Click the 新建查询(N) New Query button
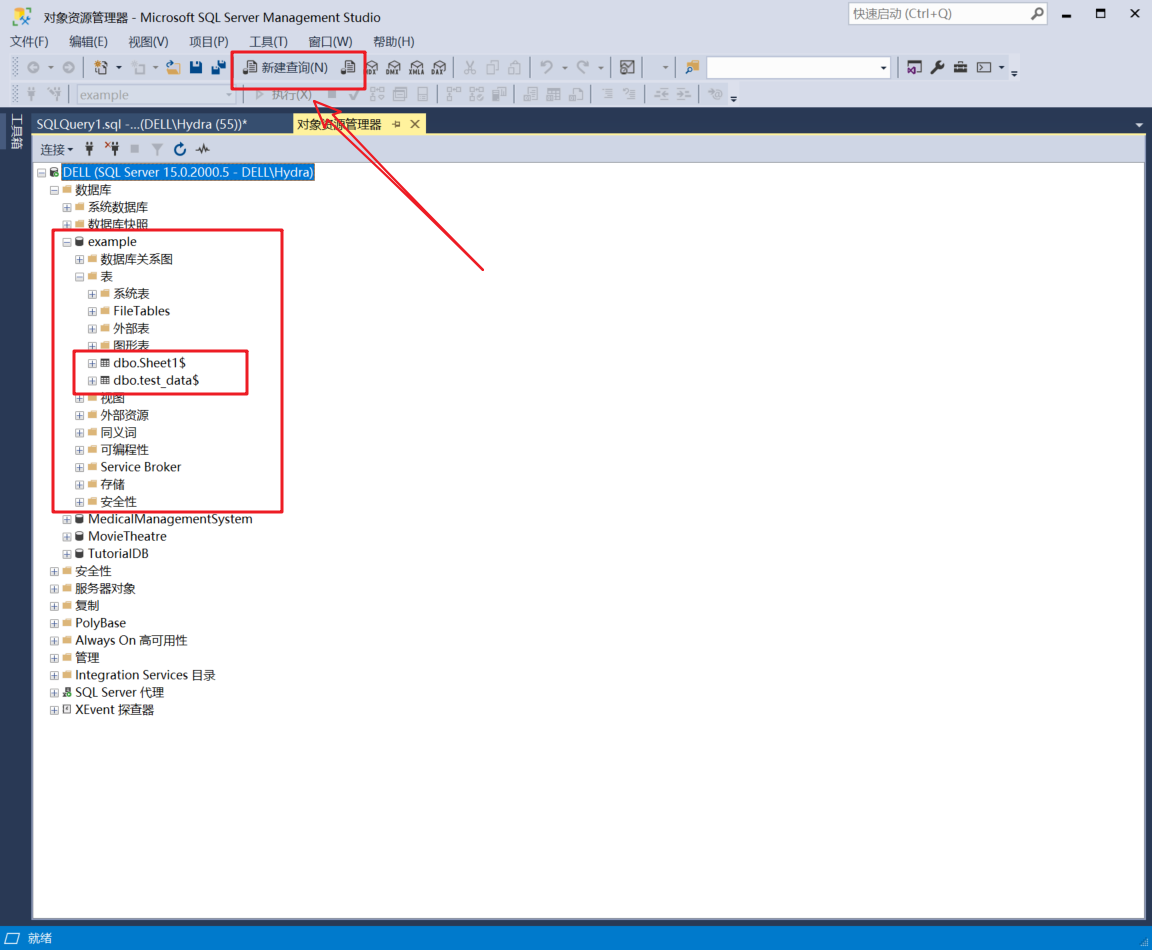 [285, 68]
